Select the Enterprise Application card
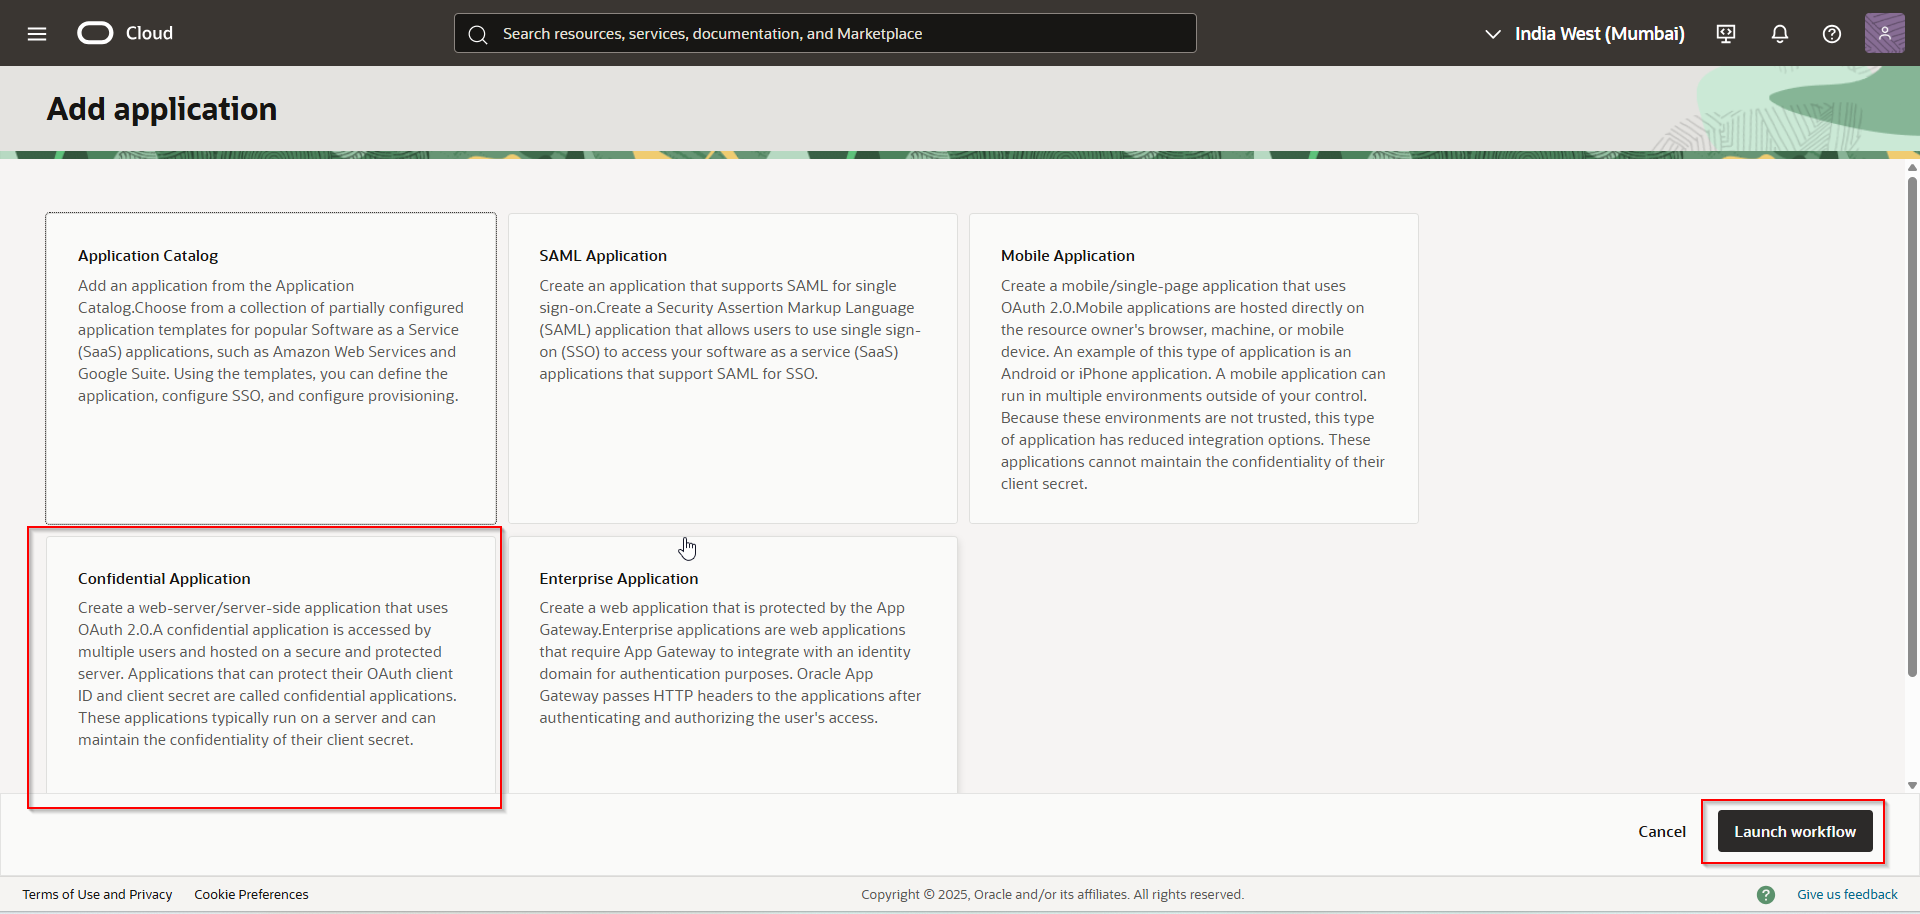 coord(731,663)
